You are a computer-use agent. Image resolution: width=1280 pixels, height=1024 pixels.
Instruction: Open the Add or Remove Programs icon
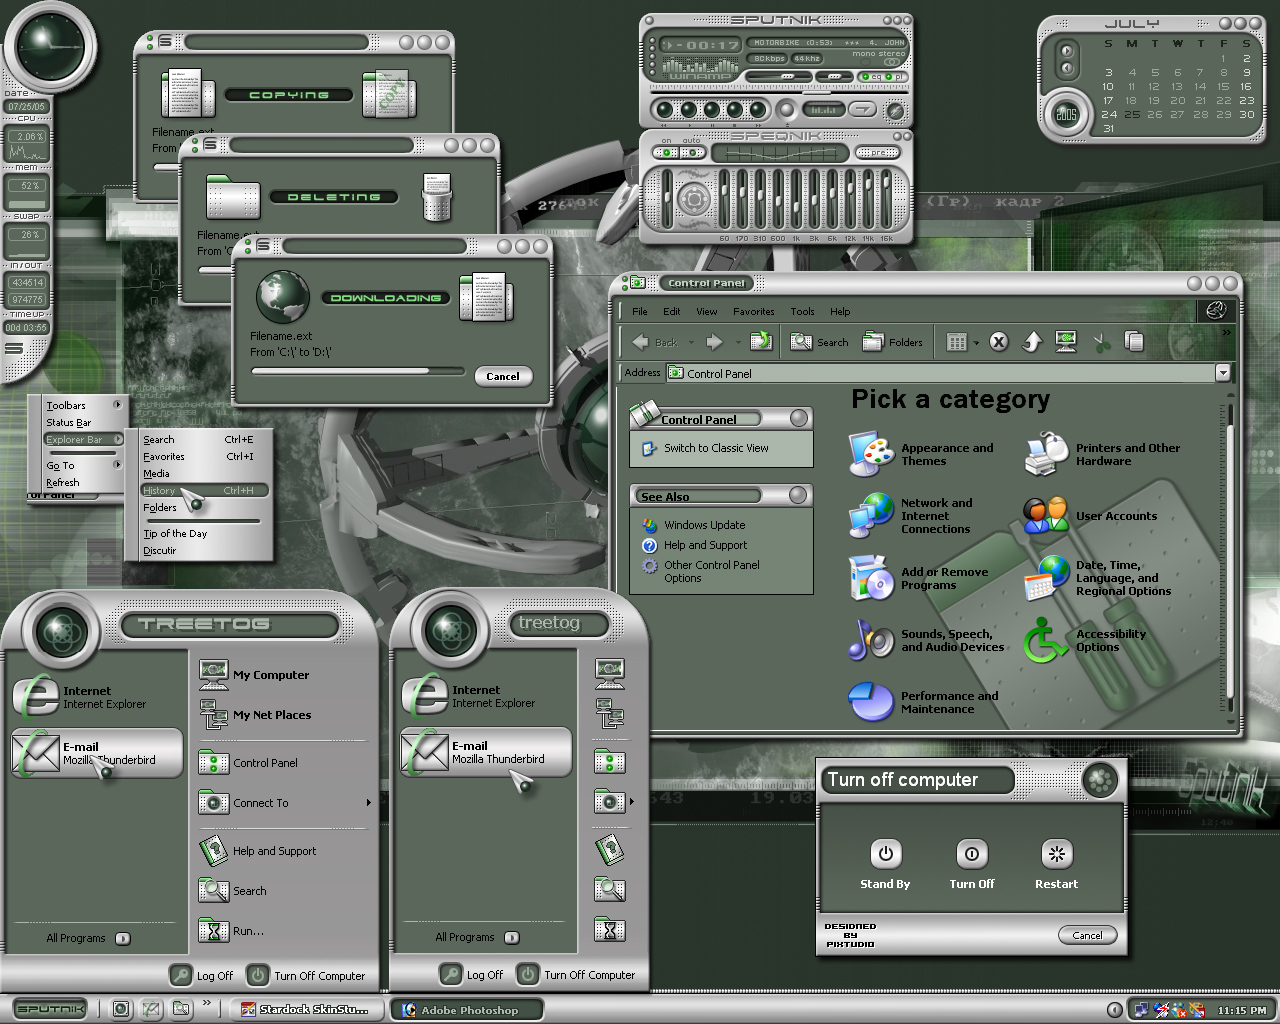point(870,578)
